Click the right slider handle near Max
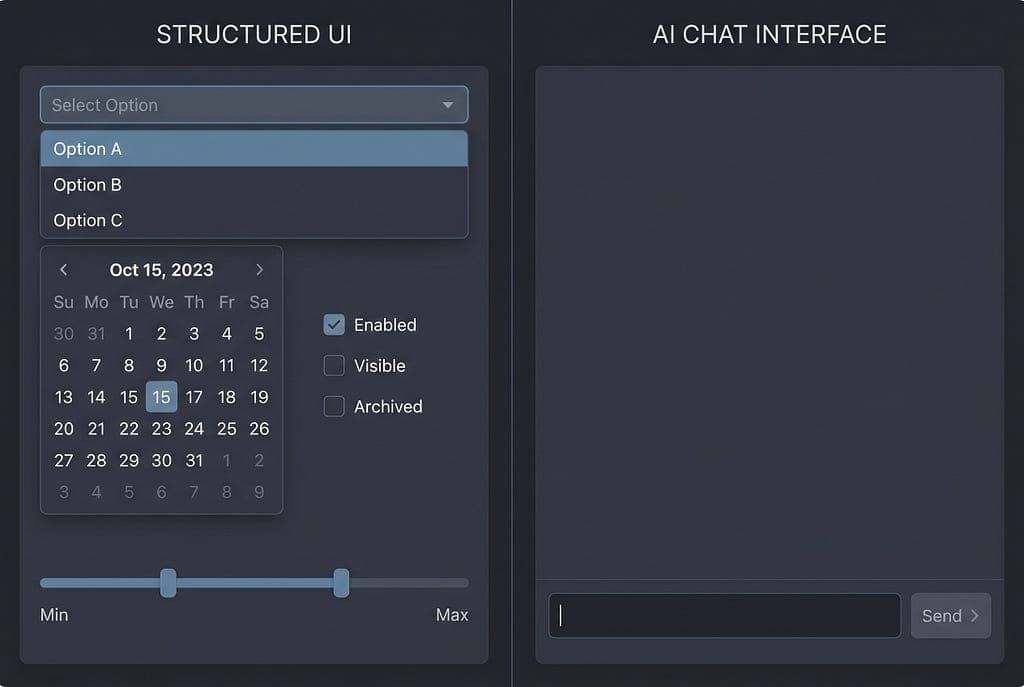The image size is (1024, 687). pyautogui.click(x=342, y=583)
